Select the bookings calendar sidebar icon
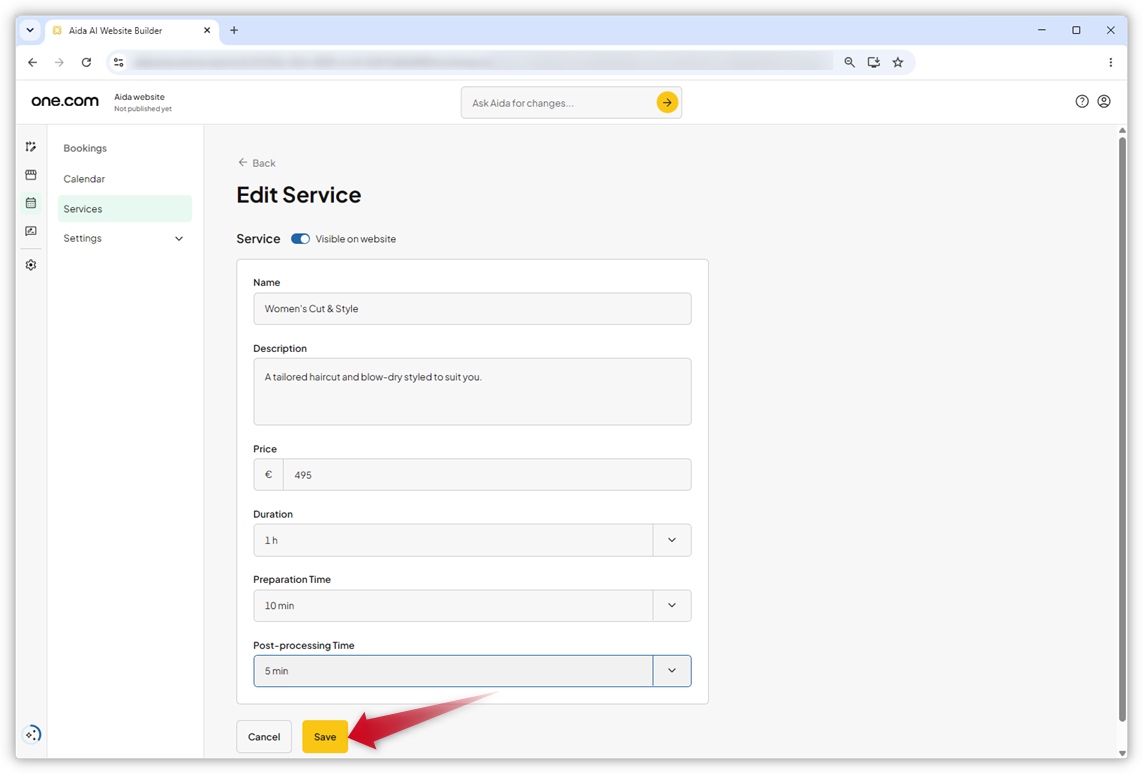The height and width of the screenshot is (774, 1143). point(31,203)
